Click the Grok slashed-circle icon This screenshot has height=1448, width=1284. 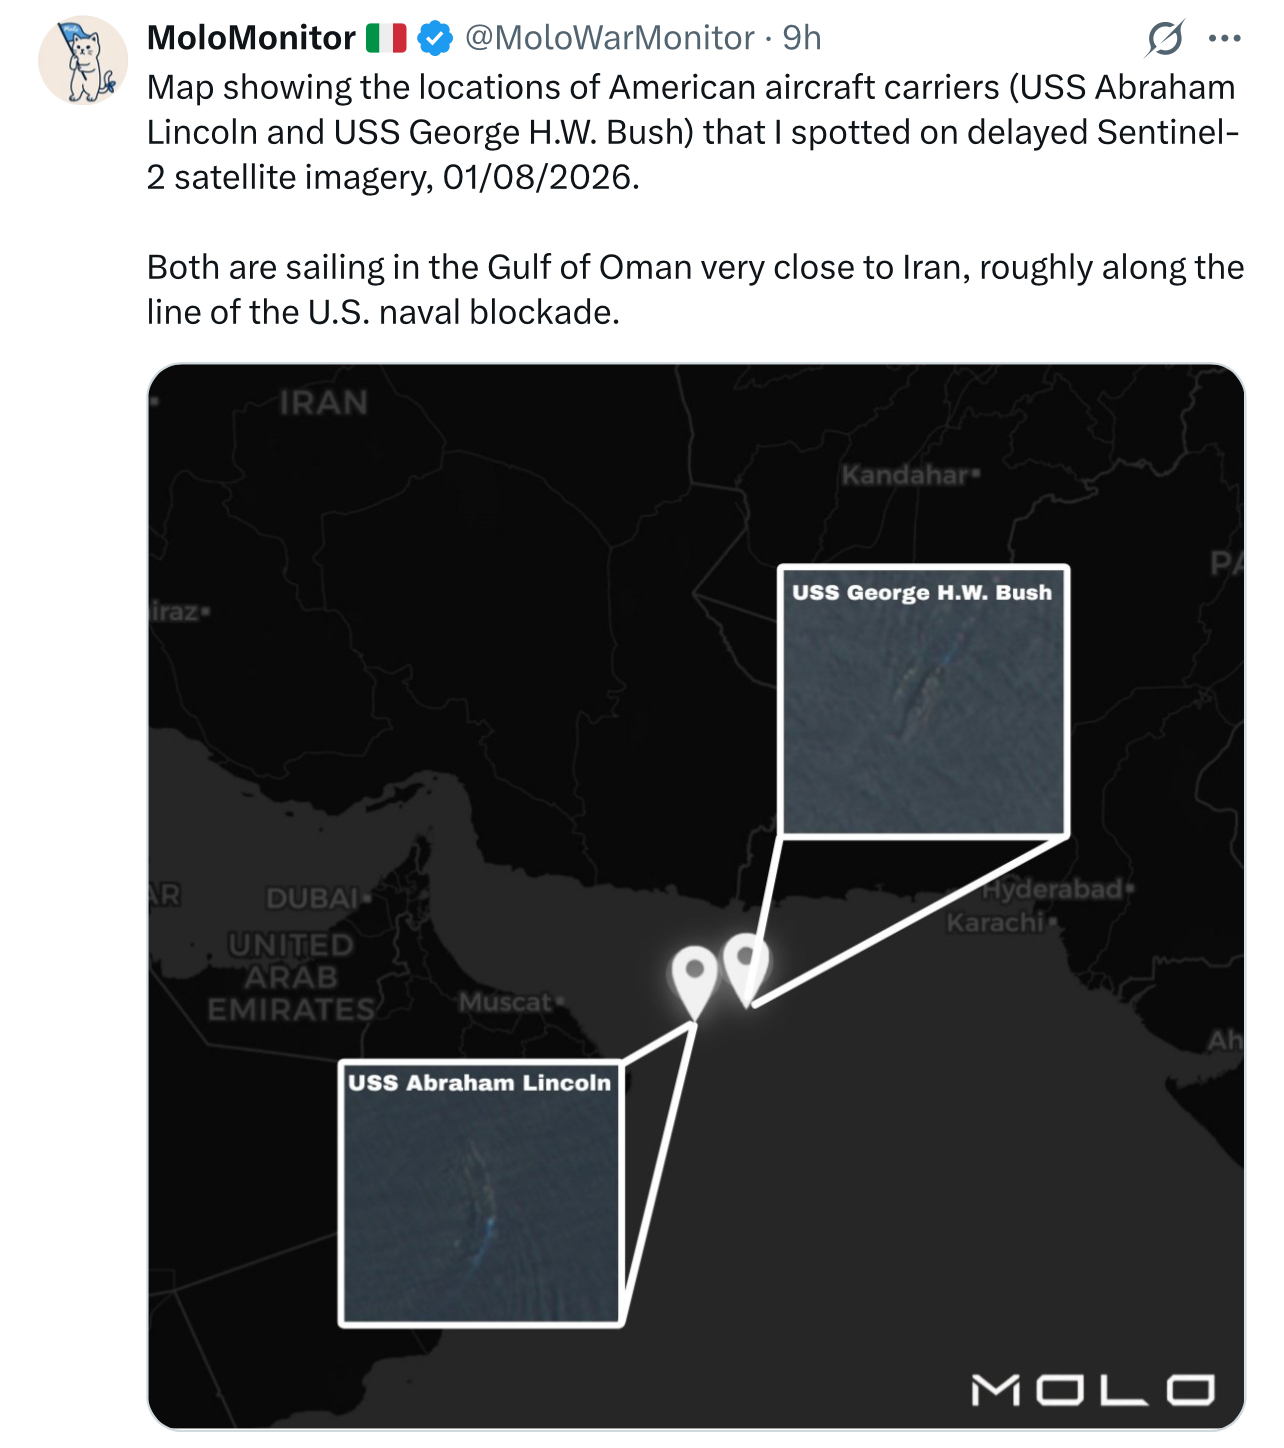[1165, 39]
